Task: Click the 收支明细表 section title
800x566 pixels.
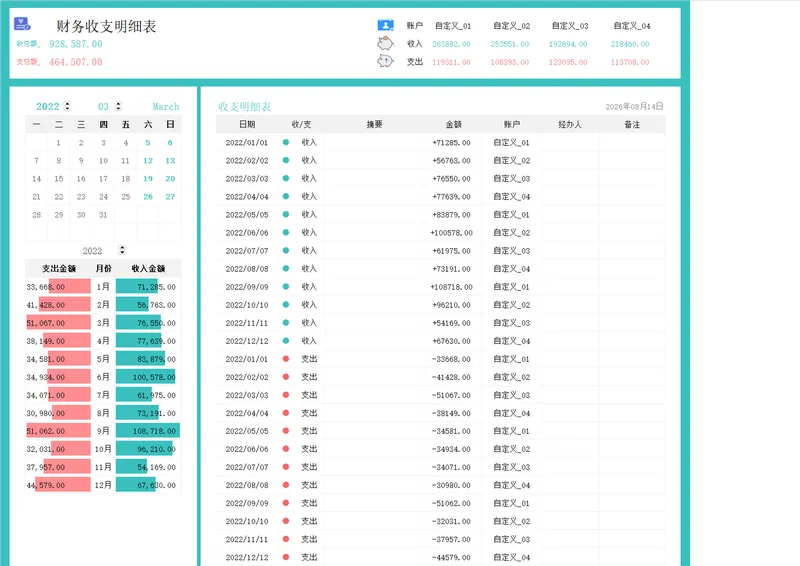Action: pos(244,106)
